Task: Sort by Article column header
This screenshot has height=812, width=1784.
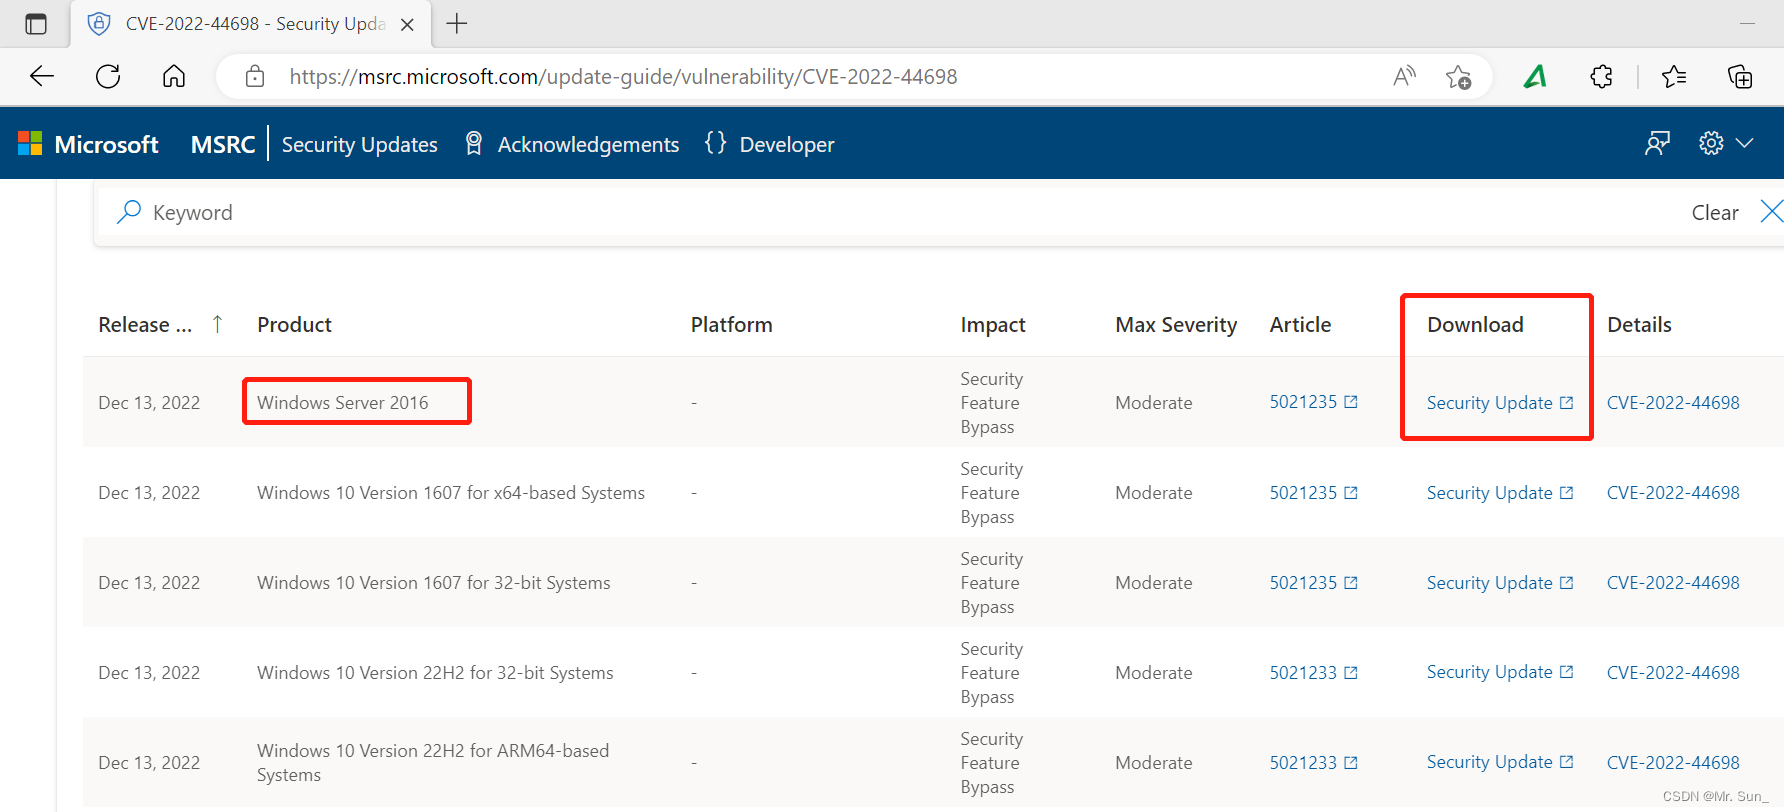Action: [1300, 324]
